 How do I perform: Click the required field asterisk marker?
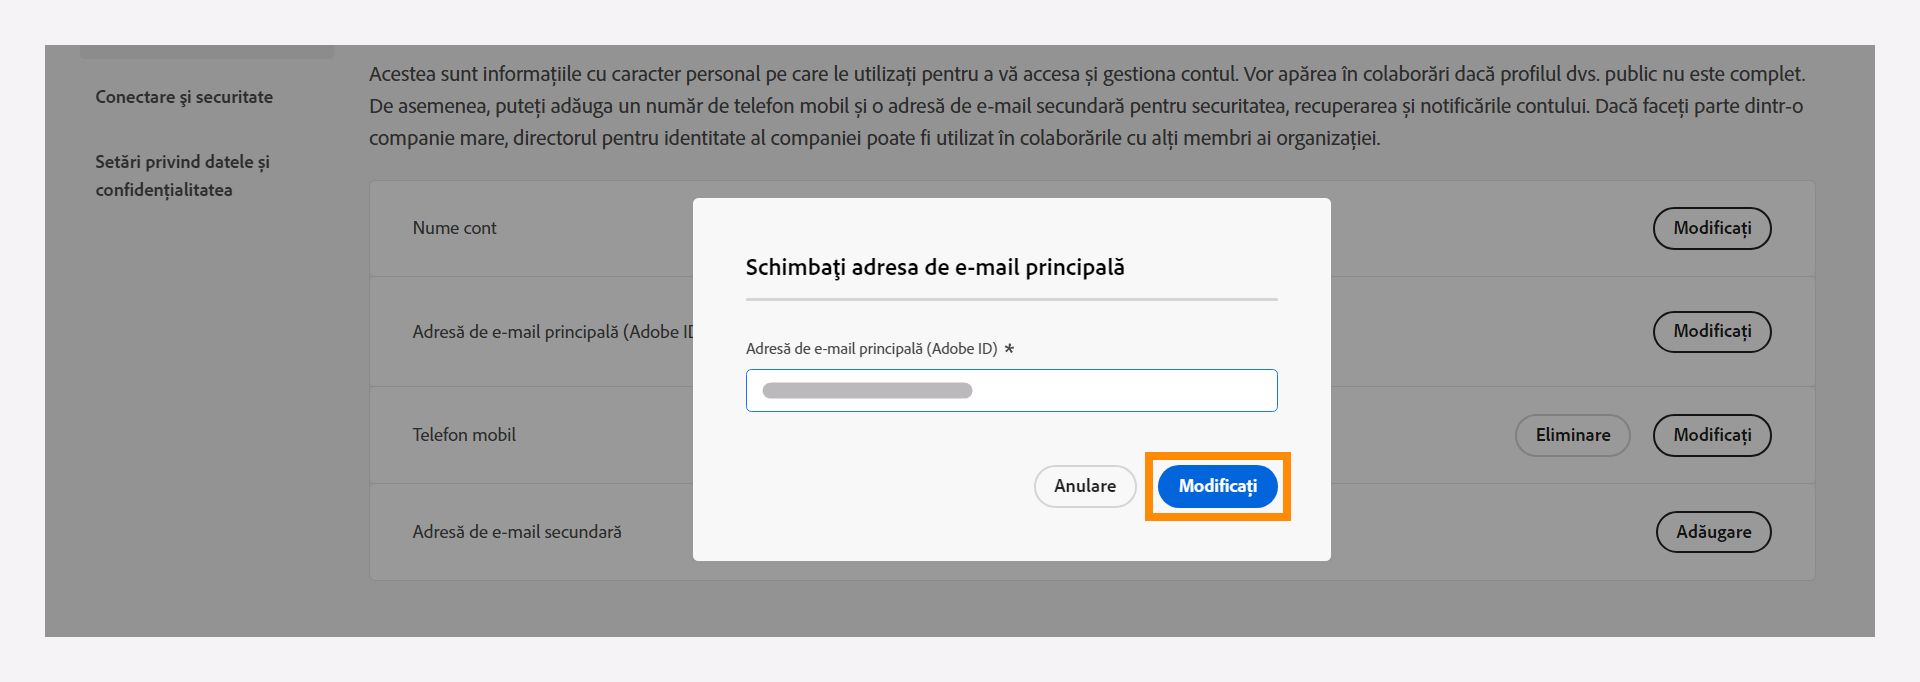point(1010,350)
